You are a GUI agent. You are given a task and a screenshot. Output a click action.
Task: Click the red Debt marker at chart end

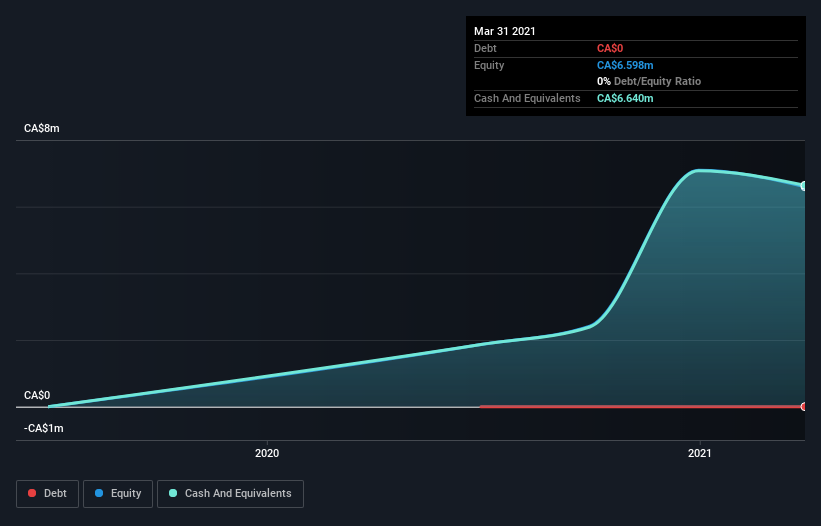coord(804,407)
